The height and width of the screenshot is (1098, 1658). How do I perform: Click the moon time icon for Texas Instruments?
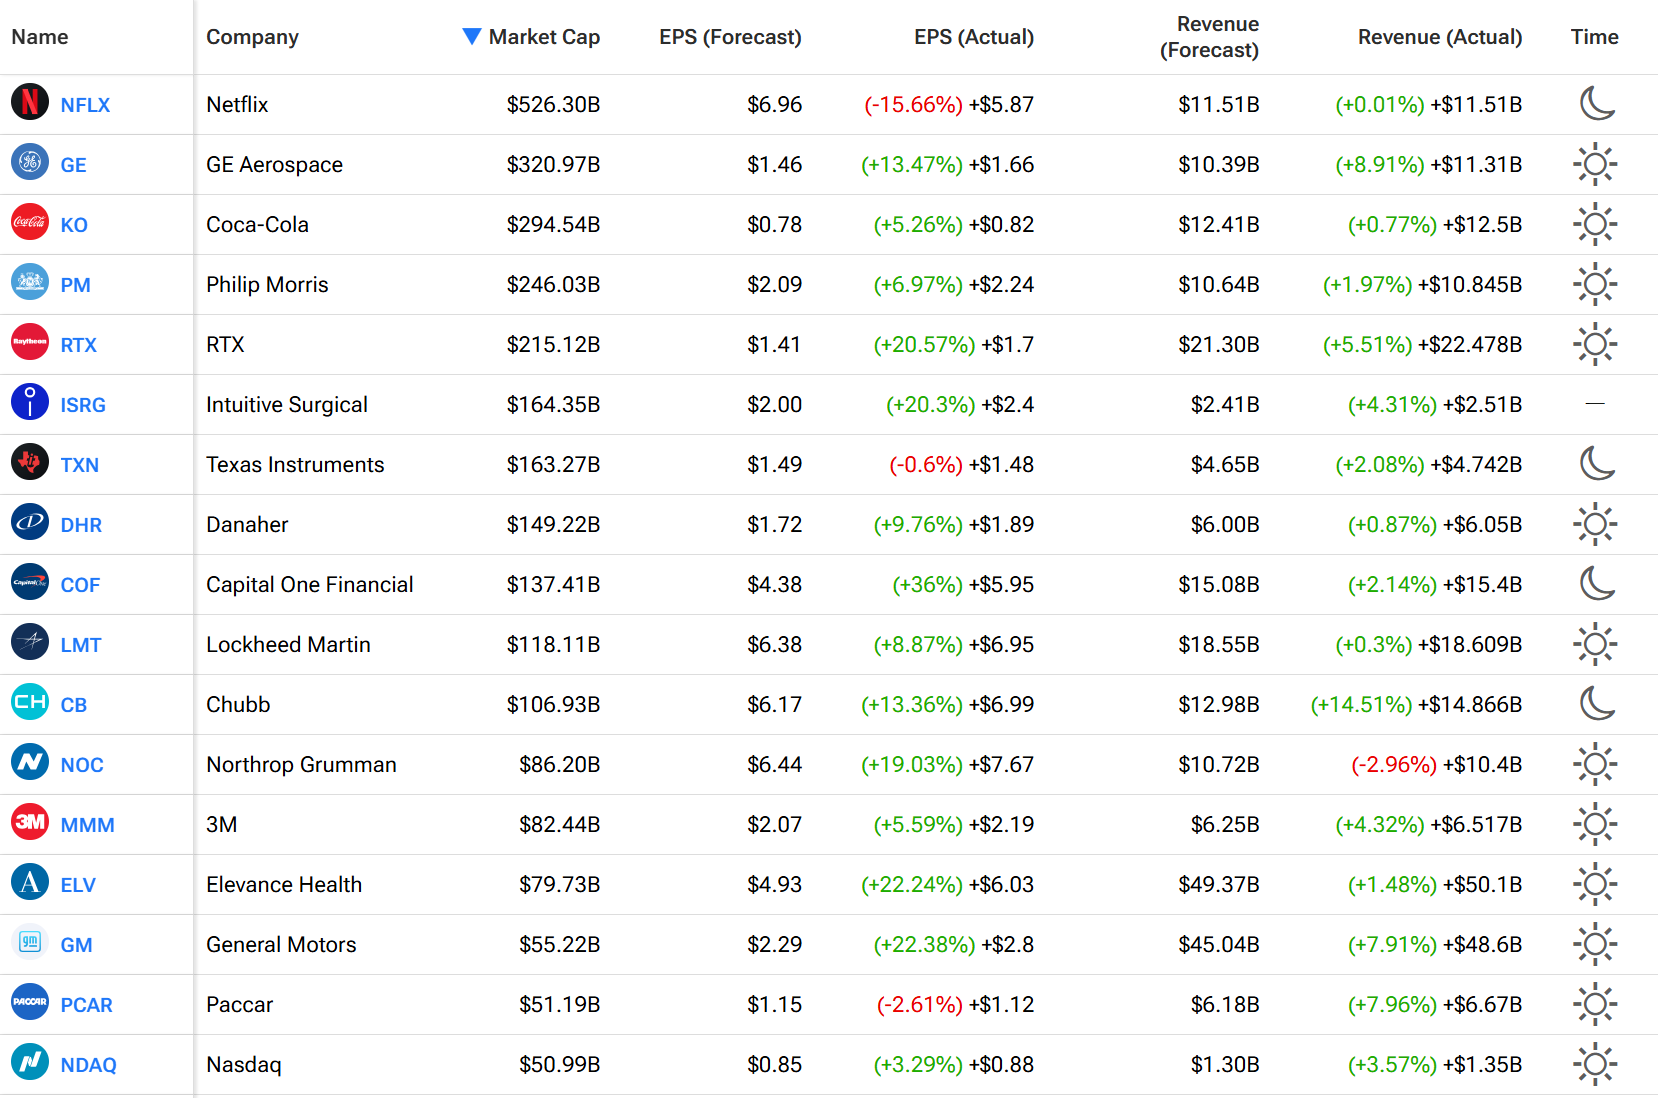pyautogui.click(x=1596, y=463)
